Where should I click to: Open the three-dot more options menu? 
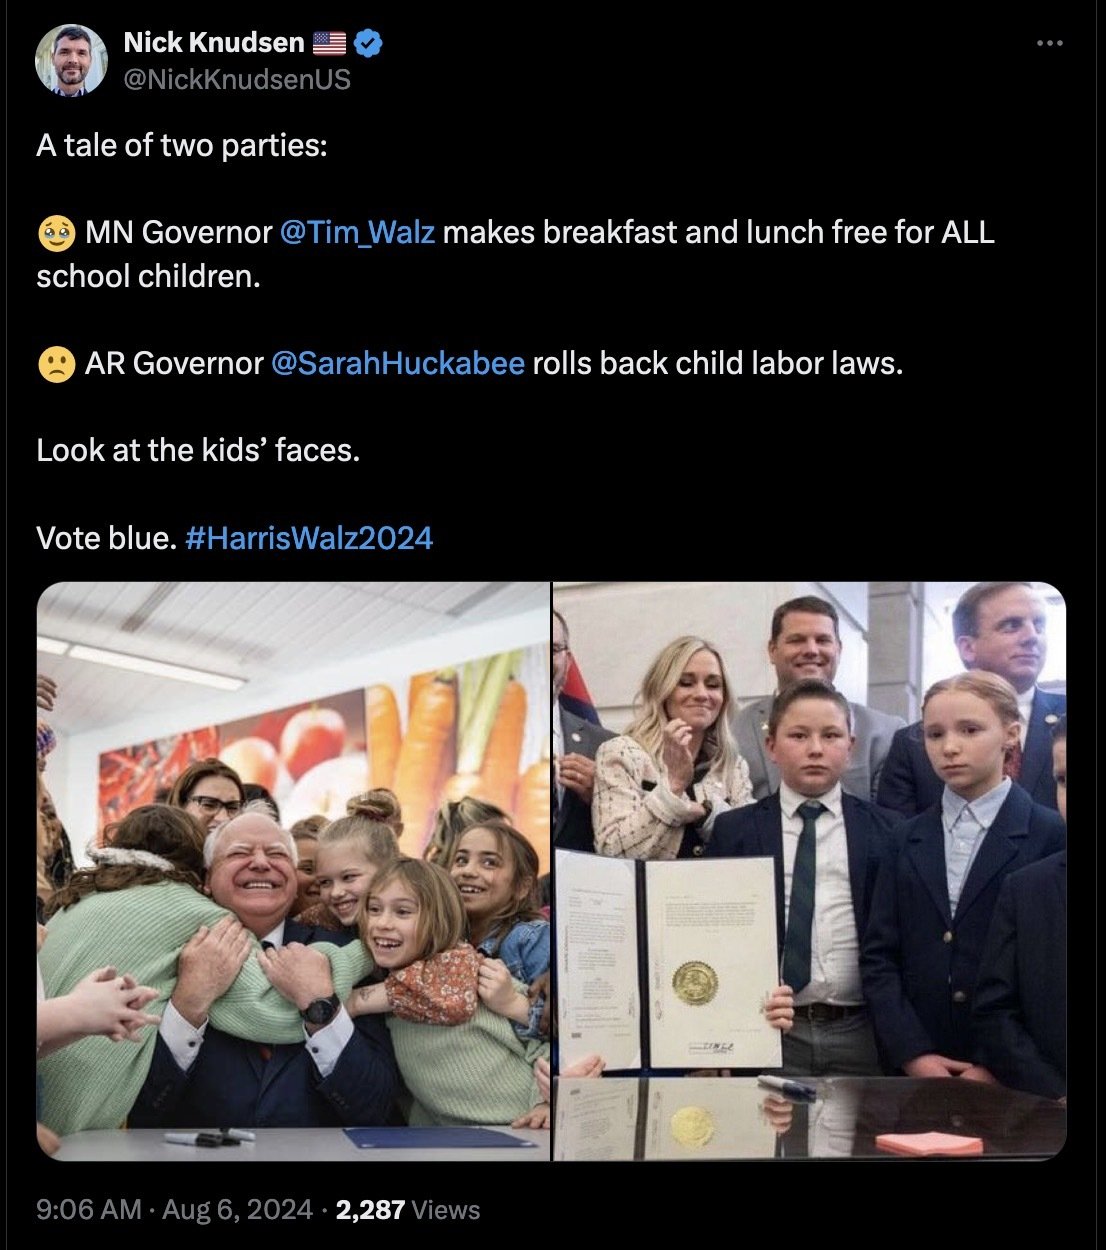point(1049,44)
